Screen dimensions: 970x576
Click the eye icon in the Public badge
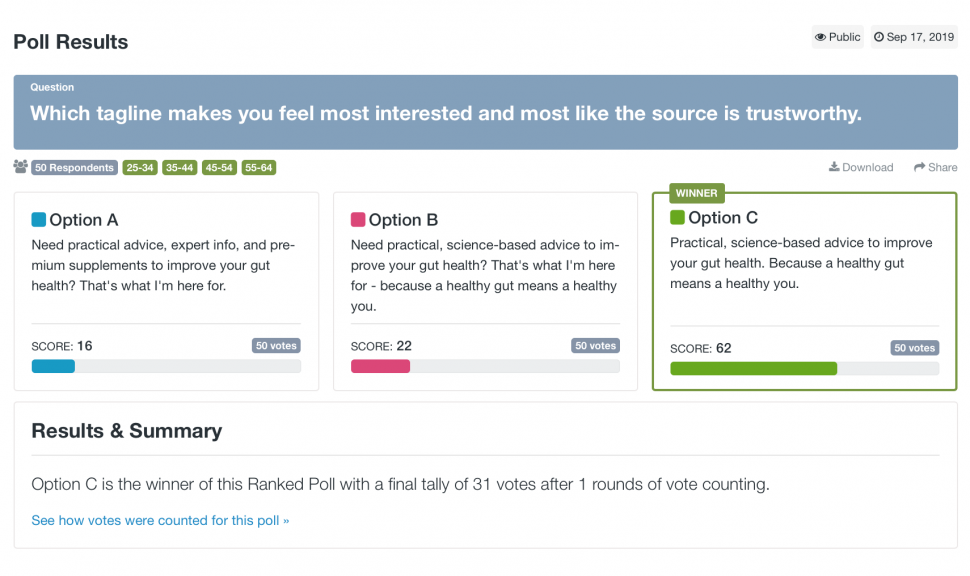pyautogui.click(x=820, y=37)
